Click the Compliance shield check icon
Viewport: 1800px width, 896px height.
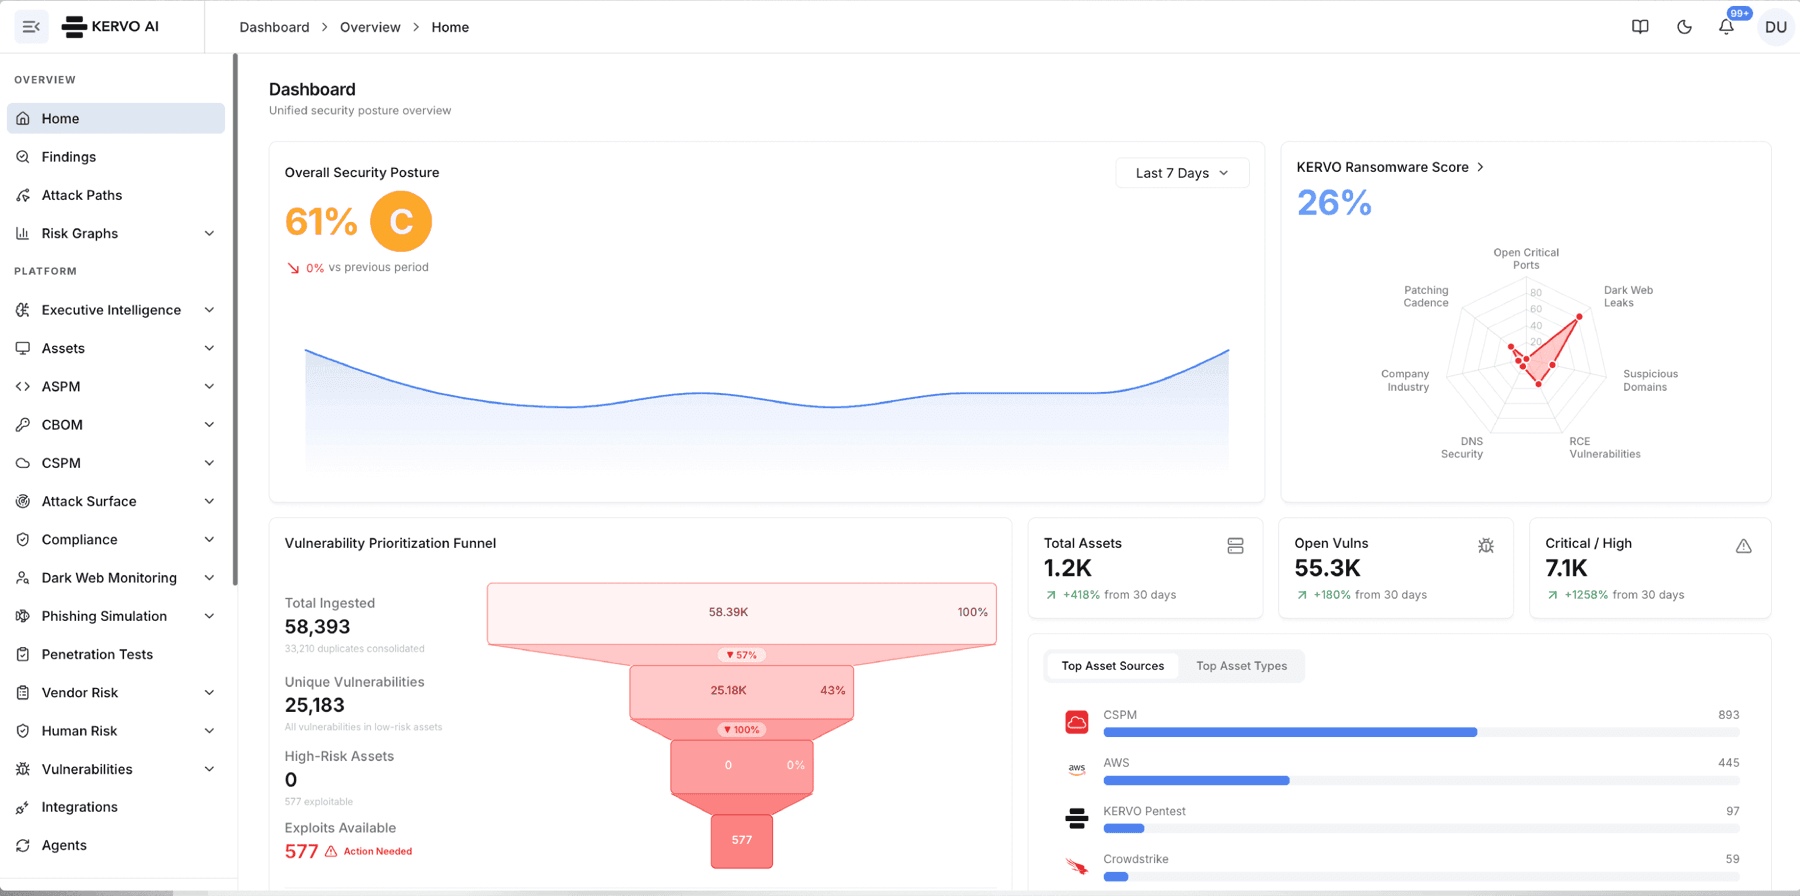[x=23, y=539]
